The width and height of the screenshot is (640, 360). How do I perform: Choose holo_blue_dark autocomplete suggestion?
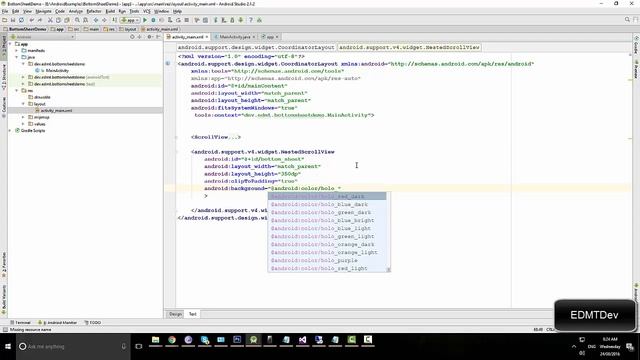327,204
